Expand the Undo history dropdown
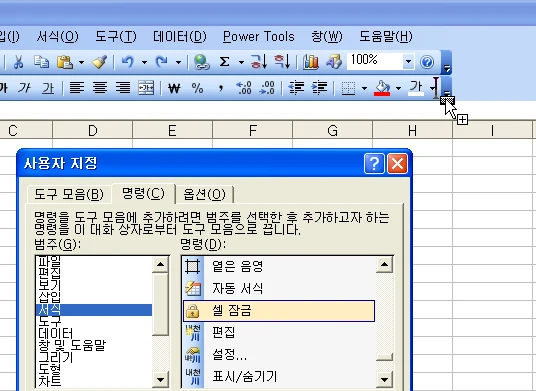Image resolution: width=536 pixels, height=391 pixels. click(144, 62)
